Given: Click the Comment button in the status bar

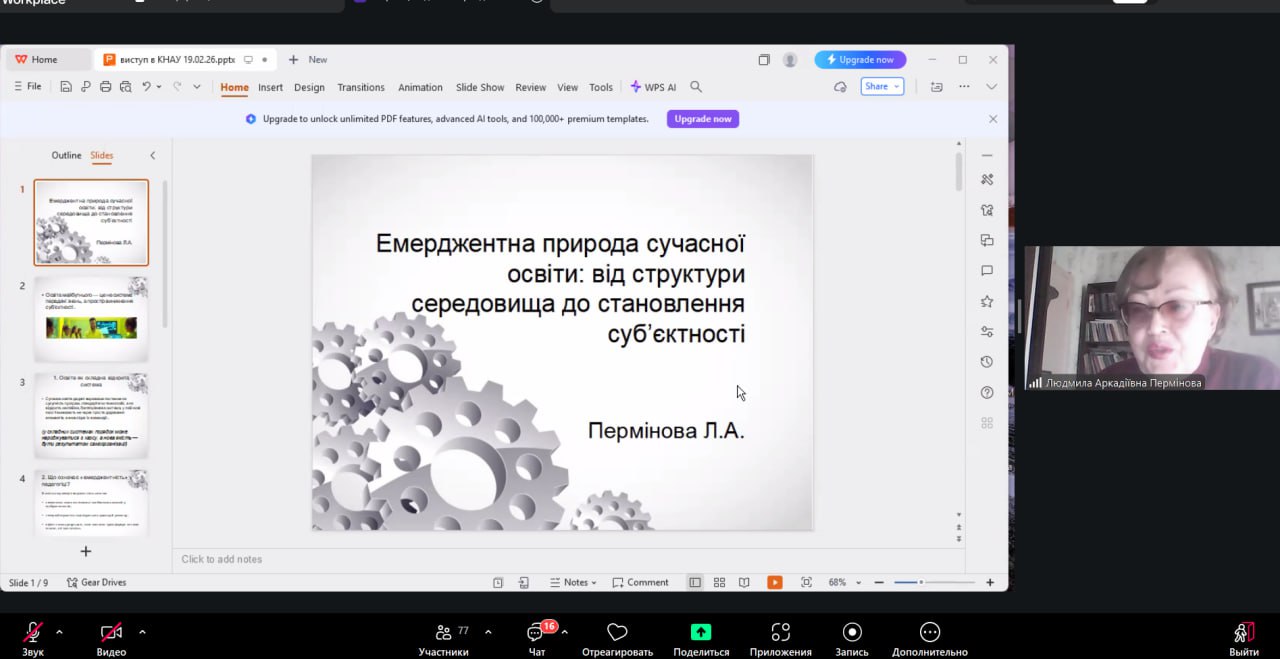Looking at the screenshot, I should 641,582.
